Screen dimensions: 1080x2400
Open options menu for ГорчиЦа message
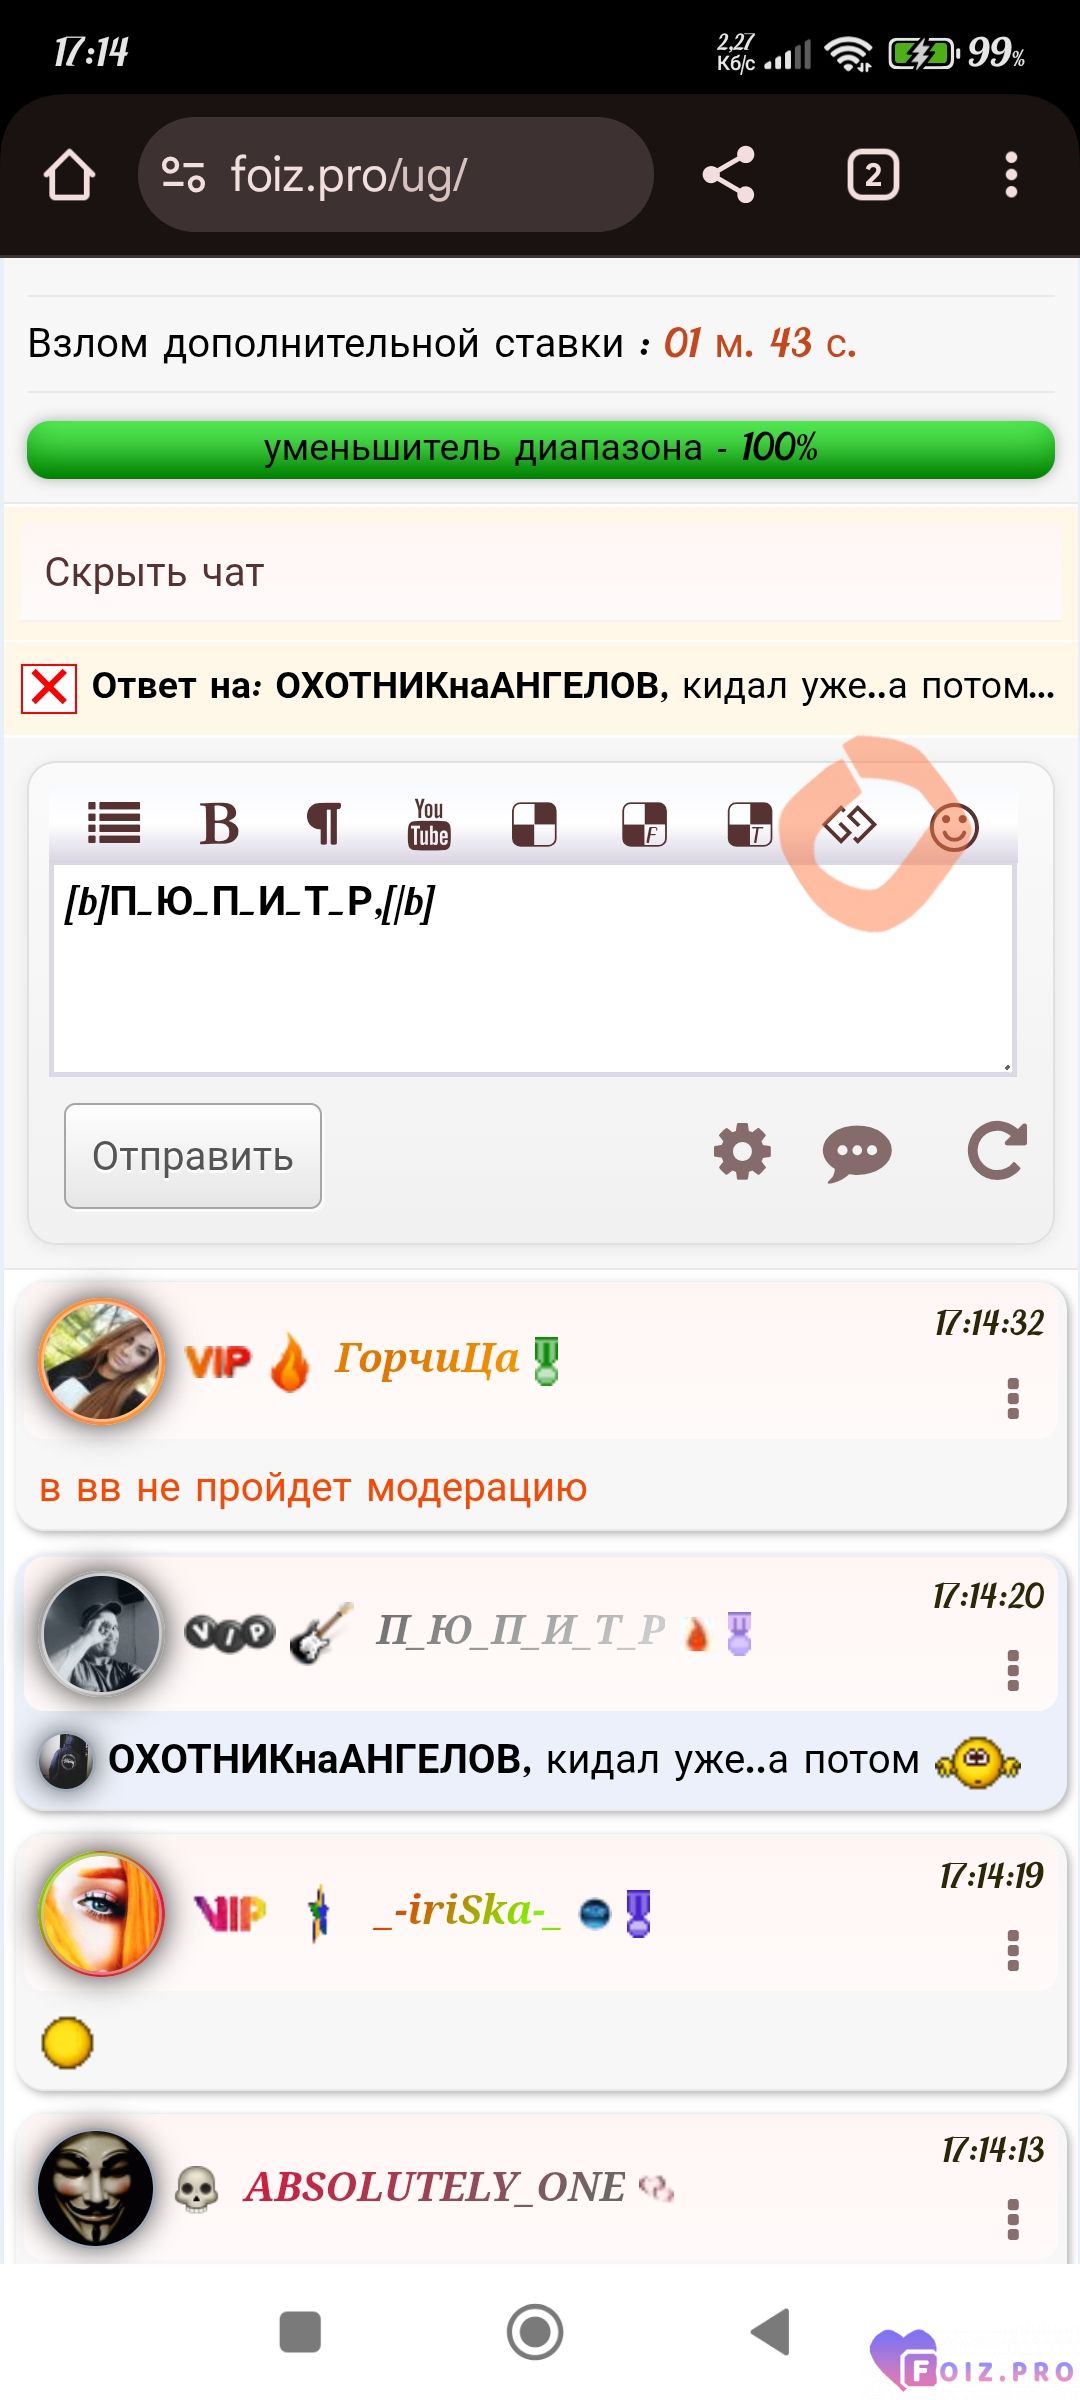tap(1013, 1398)
